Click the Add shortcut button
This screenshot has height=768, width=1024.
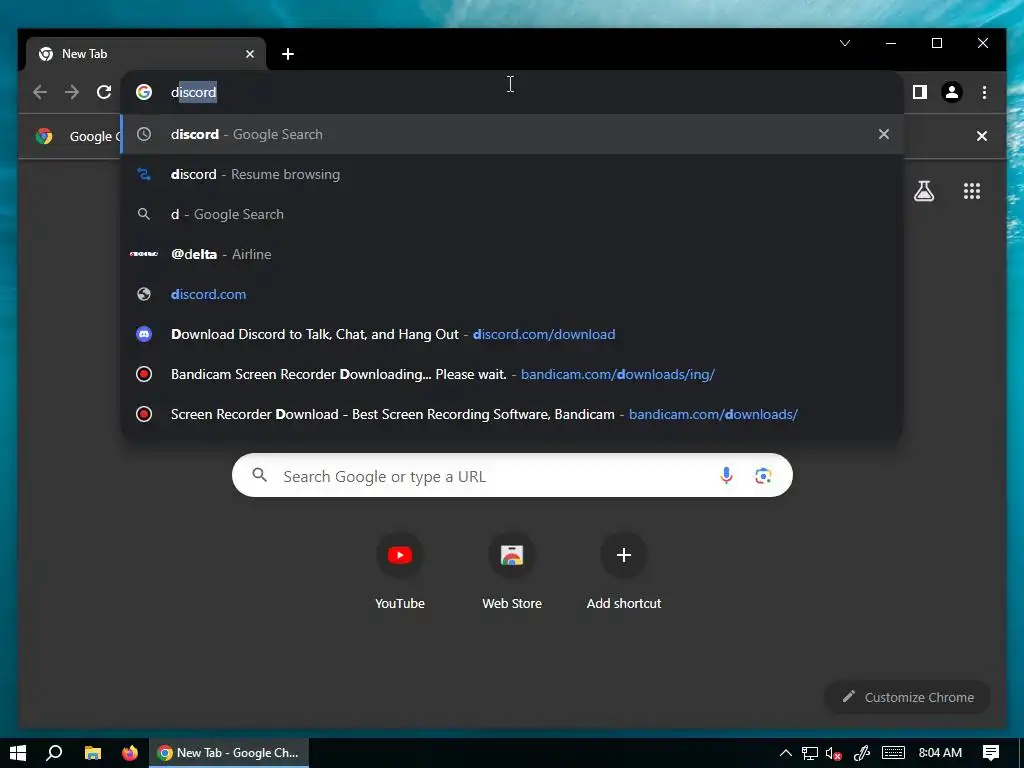pyautogui.click(x=624, y=572)
